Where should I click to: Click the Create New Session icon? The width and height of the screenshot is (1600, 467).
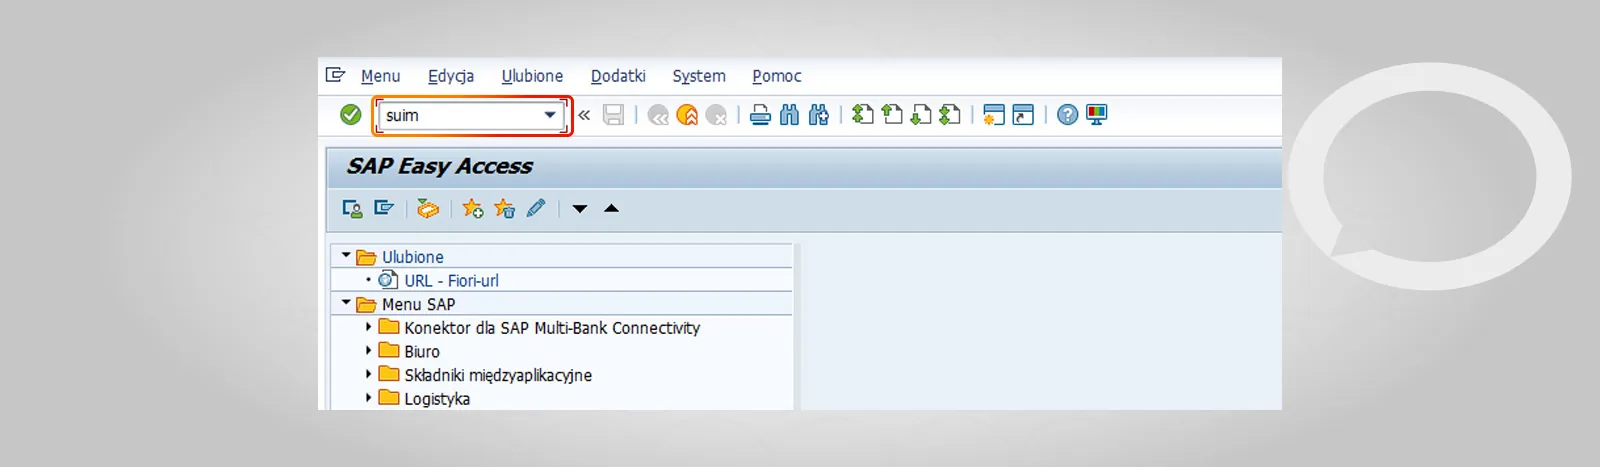click(x=993, y=116)
